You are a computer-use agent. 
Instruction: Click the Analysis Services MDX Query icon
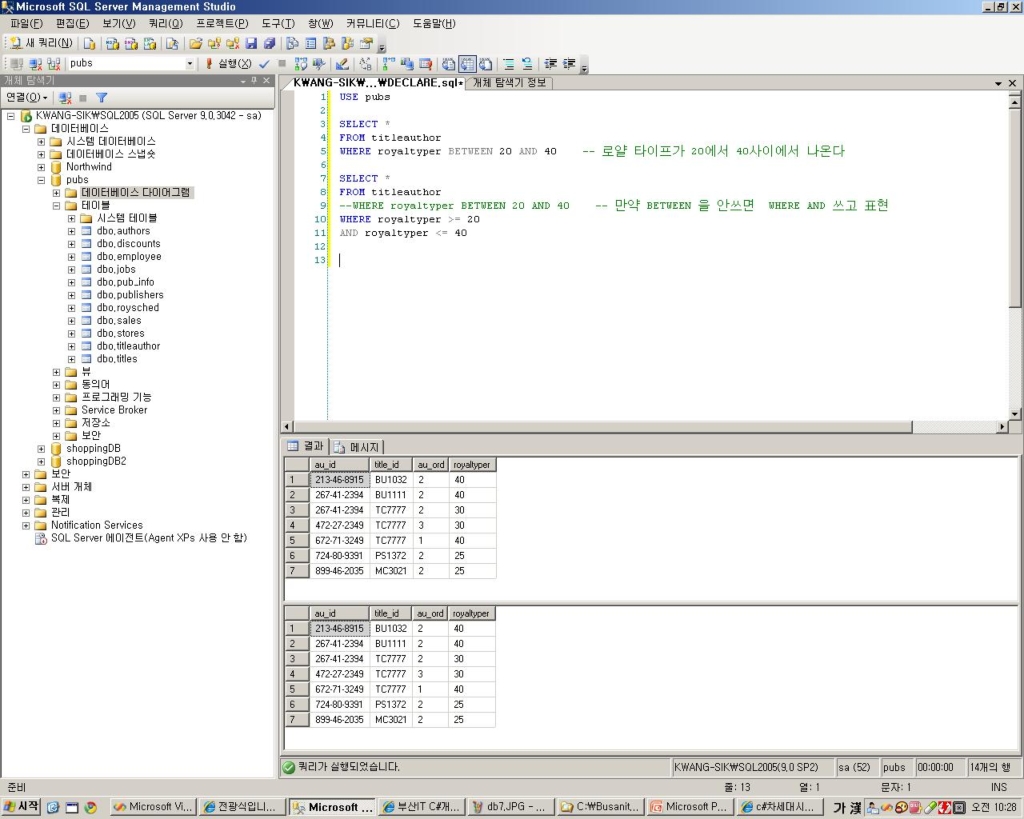112,44
